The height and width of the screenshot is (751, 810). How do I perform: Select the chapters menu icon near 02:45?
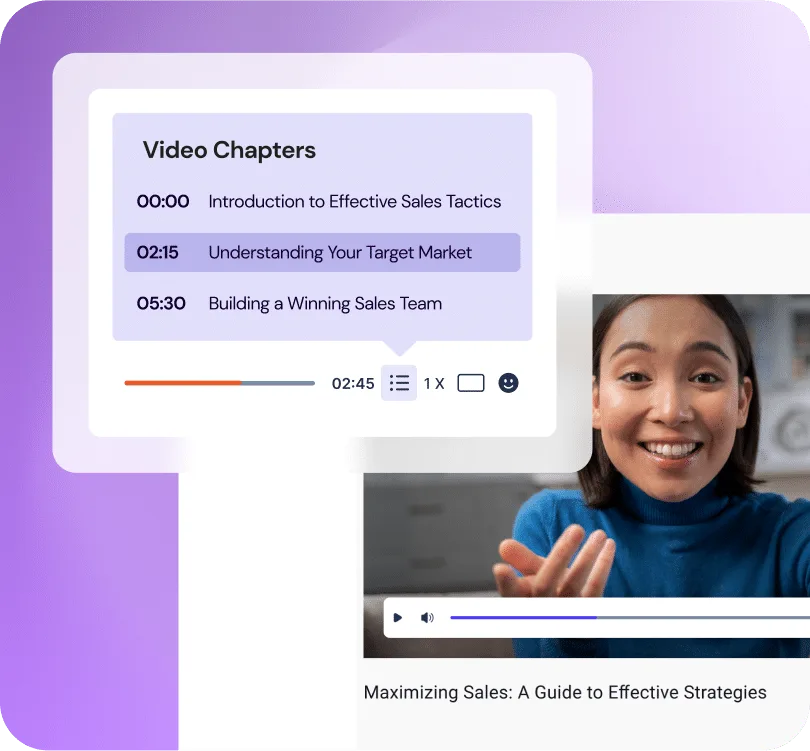pos(398,383)
